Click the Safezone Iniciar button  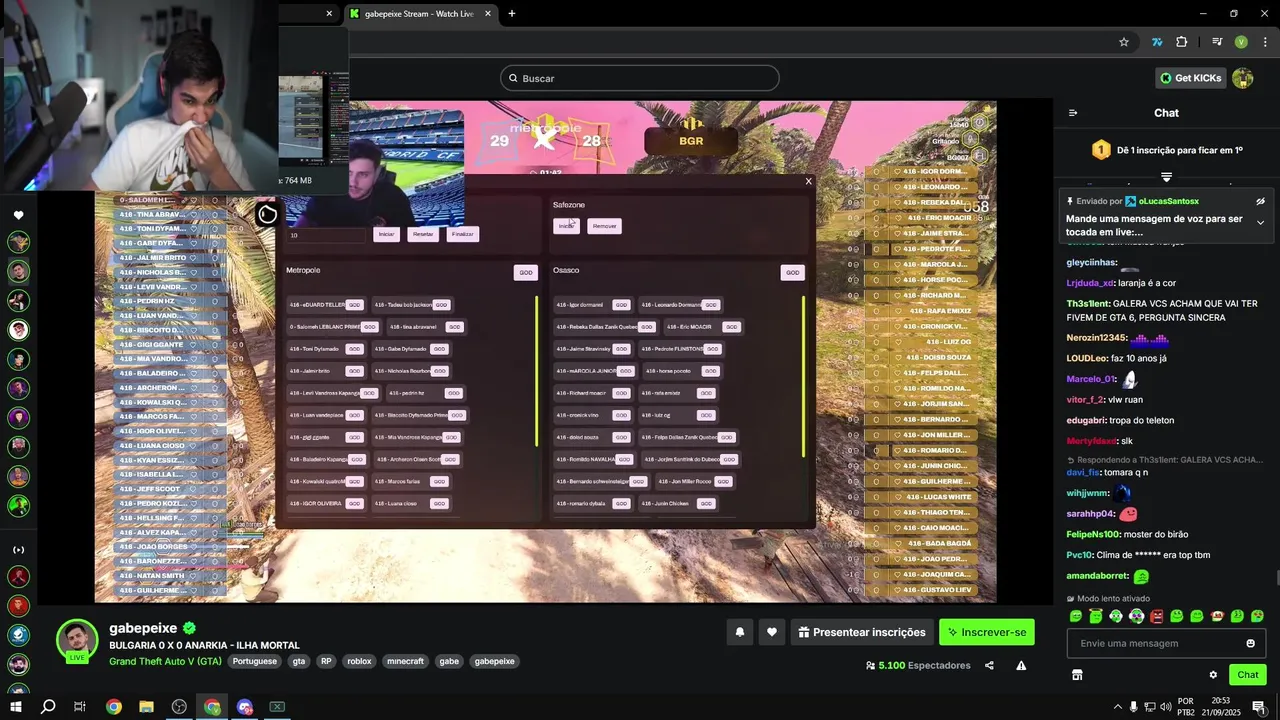tap(567, 226)
